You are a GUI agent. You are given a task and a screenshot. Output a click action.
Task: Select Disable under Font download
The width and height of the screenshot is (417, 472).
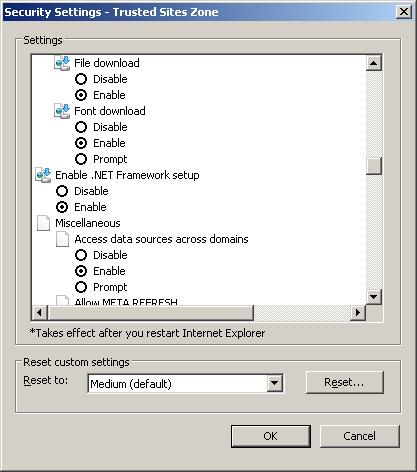click(x=81, y=127)
